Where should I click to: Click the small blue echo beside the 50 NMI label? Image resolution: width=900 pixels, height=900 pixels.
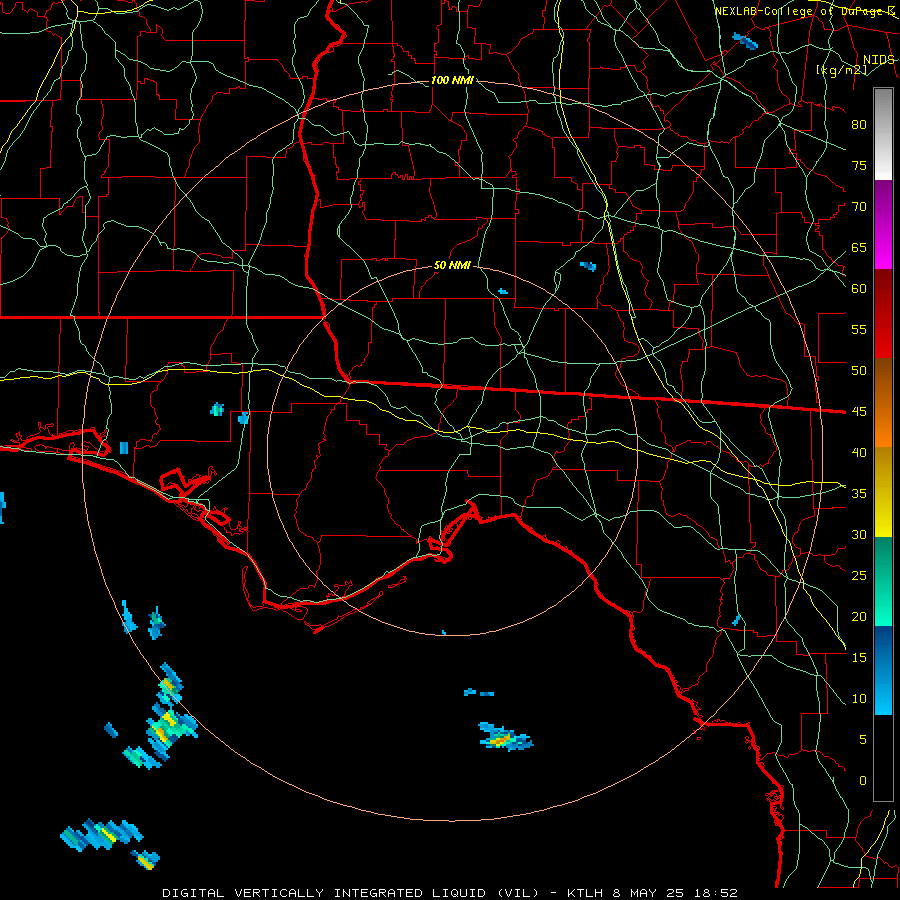(503, 292)
